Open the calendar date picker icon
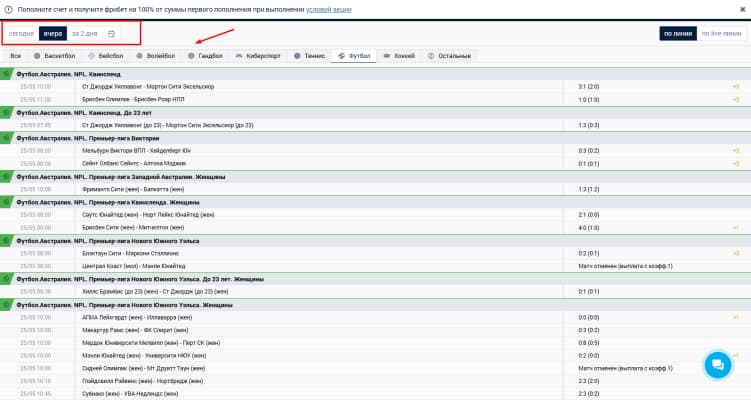The image size is (751, 400). click(112, 34)
